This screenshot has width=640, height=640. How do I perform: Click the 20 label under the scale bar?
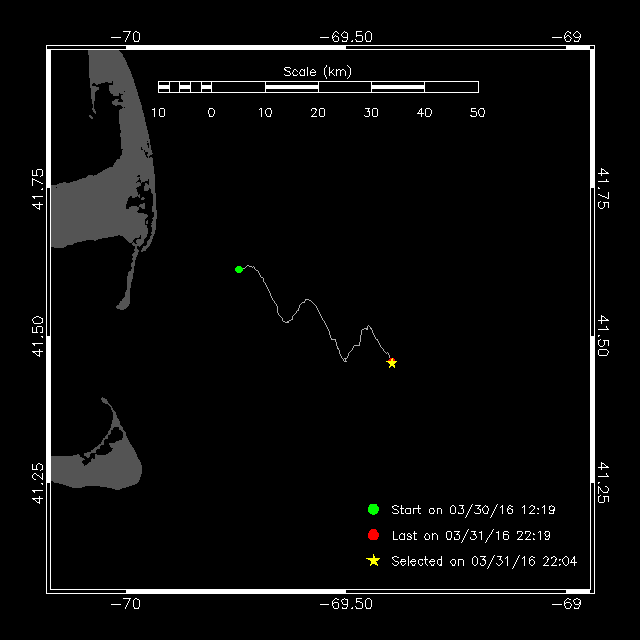click(x=318, y=112)
